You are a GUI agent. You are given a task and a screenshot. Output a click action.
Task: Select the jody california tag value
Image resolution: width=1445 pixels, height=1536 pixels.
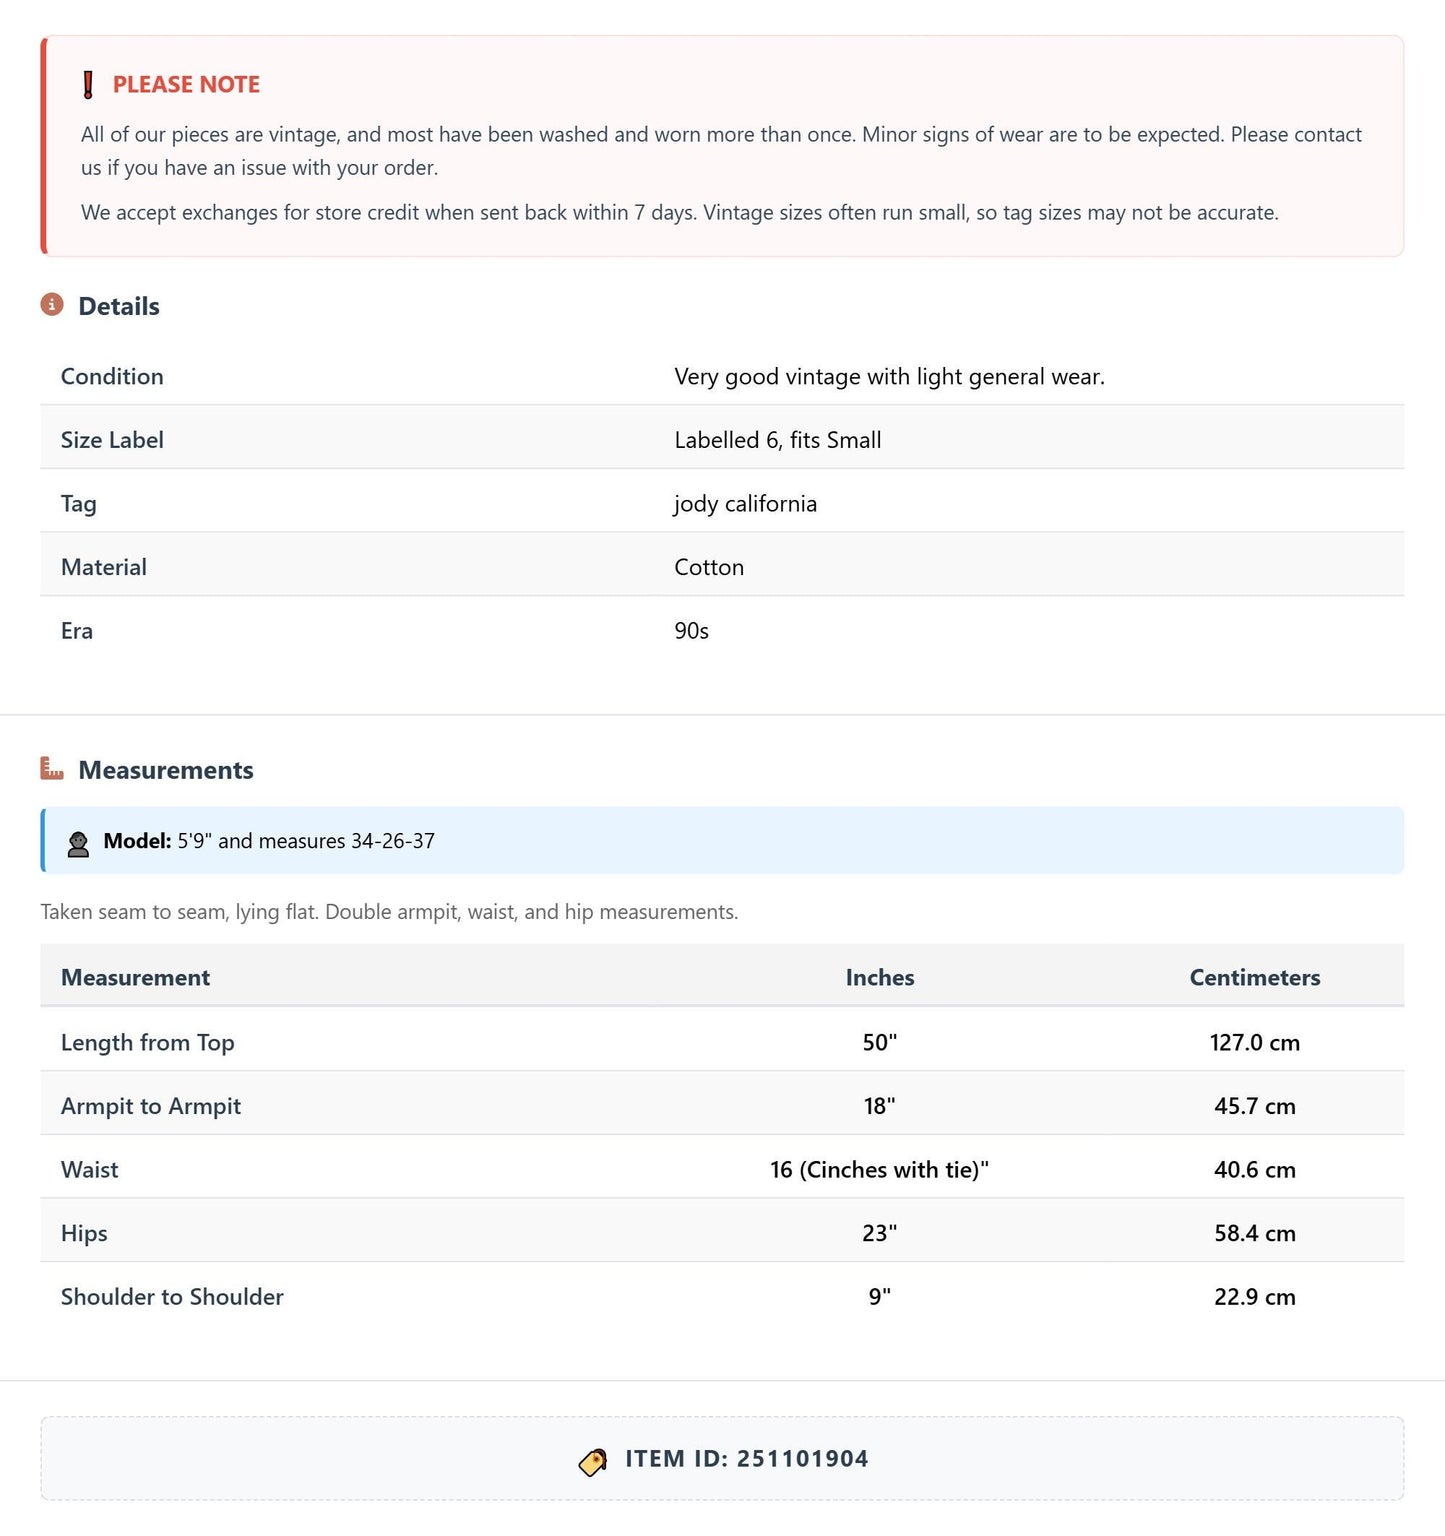(745, 503)
